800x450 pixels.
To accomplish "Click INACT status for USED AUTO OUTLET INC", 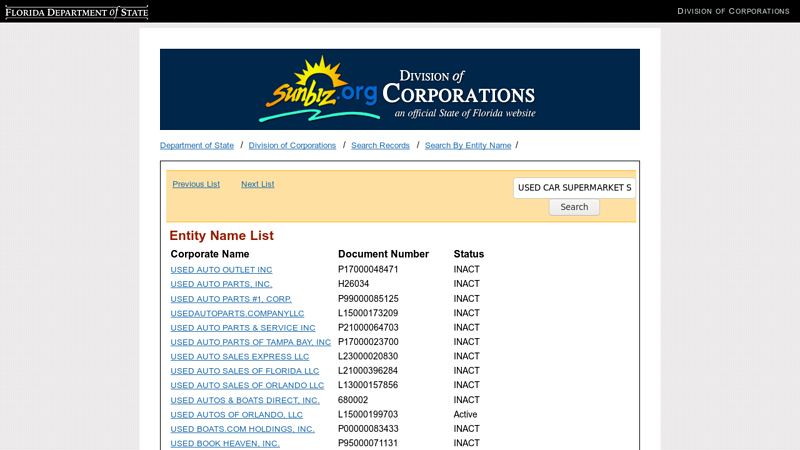I will 466,269.
